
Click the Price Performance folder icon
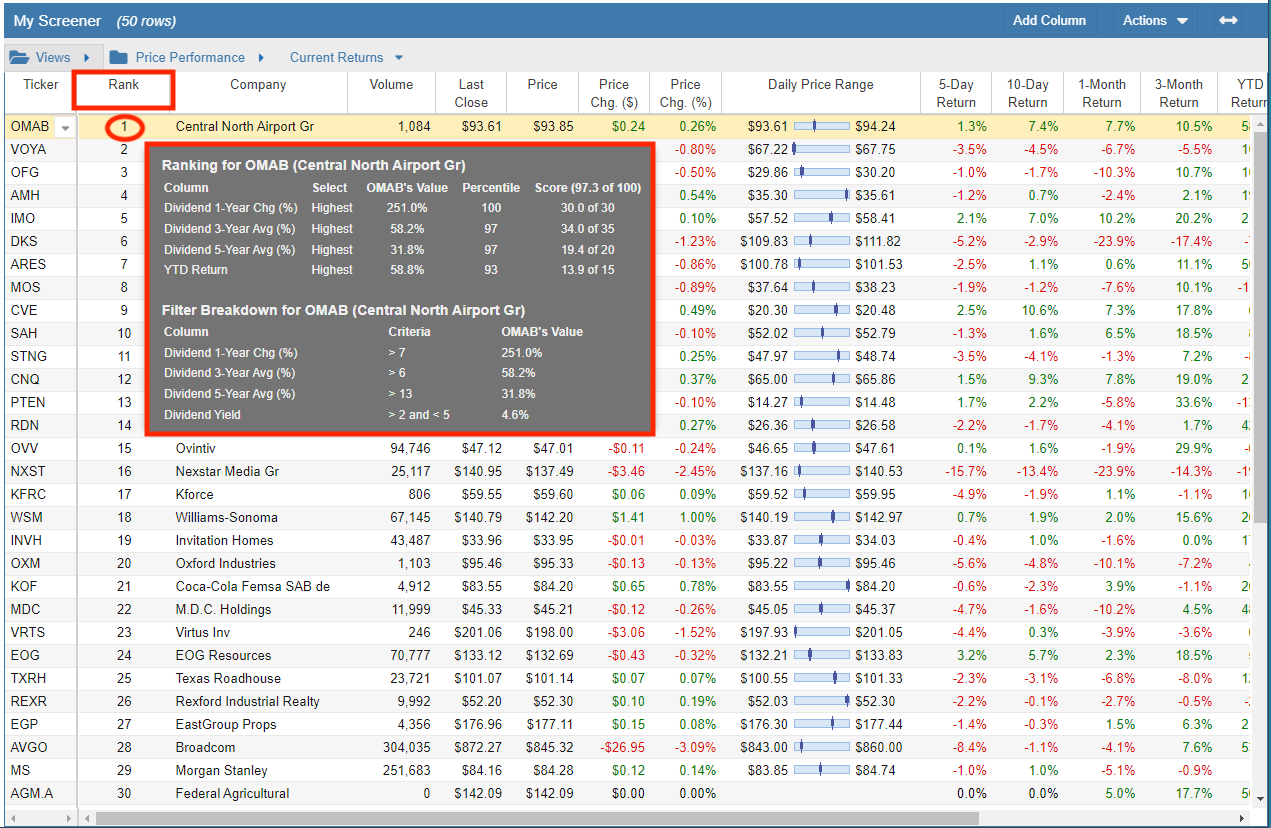tap(119, 57)
